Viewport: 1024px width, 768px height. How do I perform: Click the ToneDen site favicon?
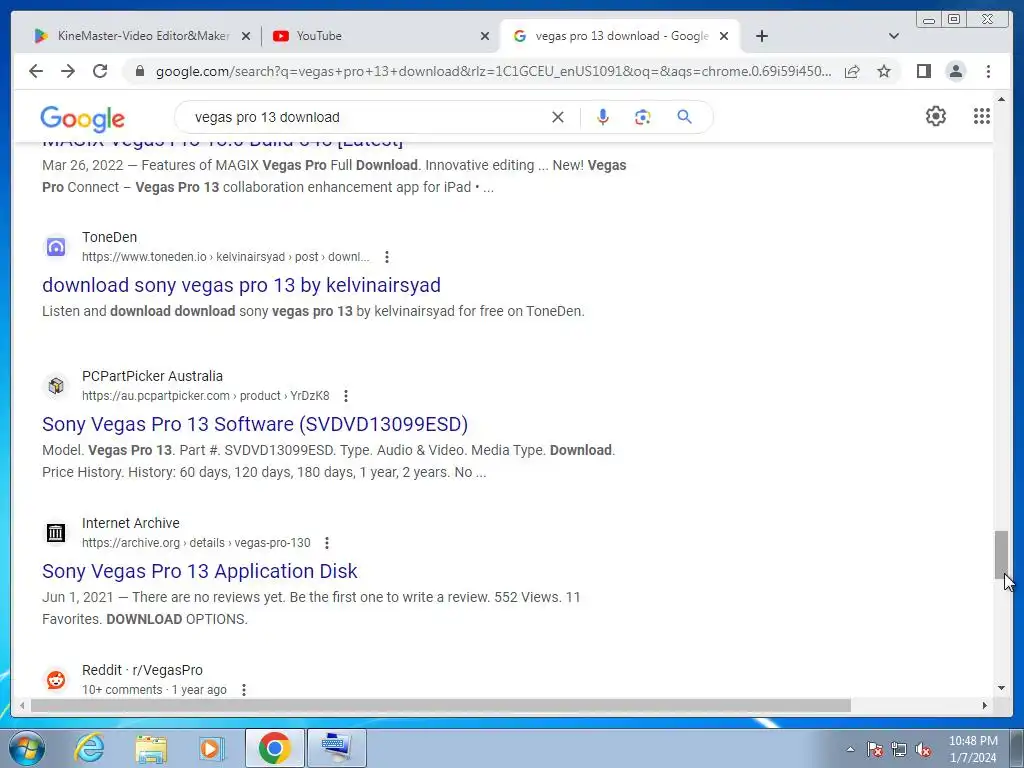[56, 247]
